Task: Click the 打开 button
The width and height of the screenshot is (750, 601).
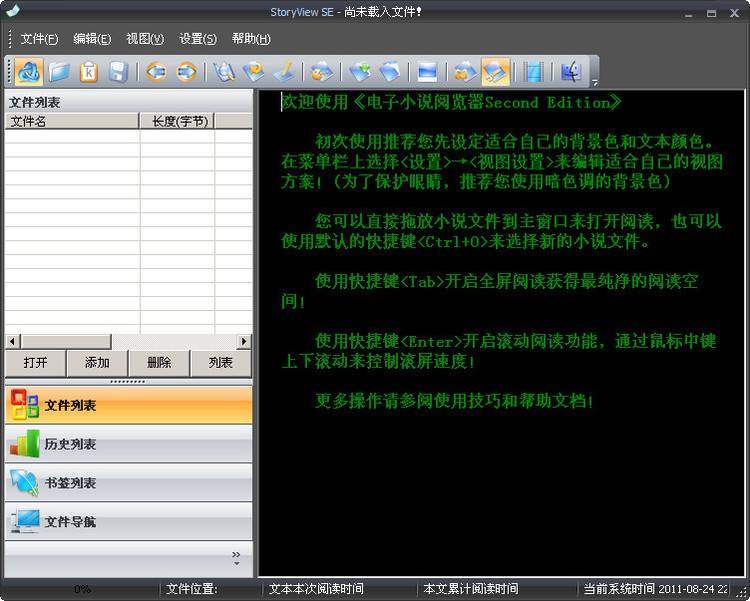Action: click(x=35, y=363)
